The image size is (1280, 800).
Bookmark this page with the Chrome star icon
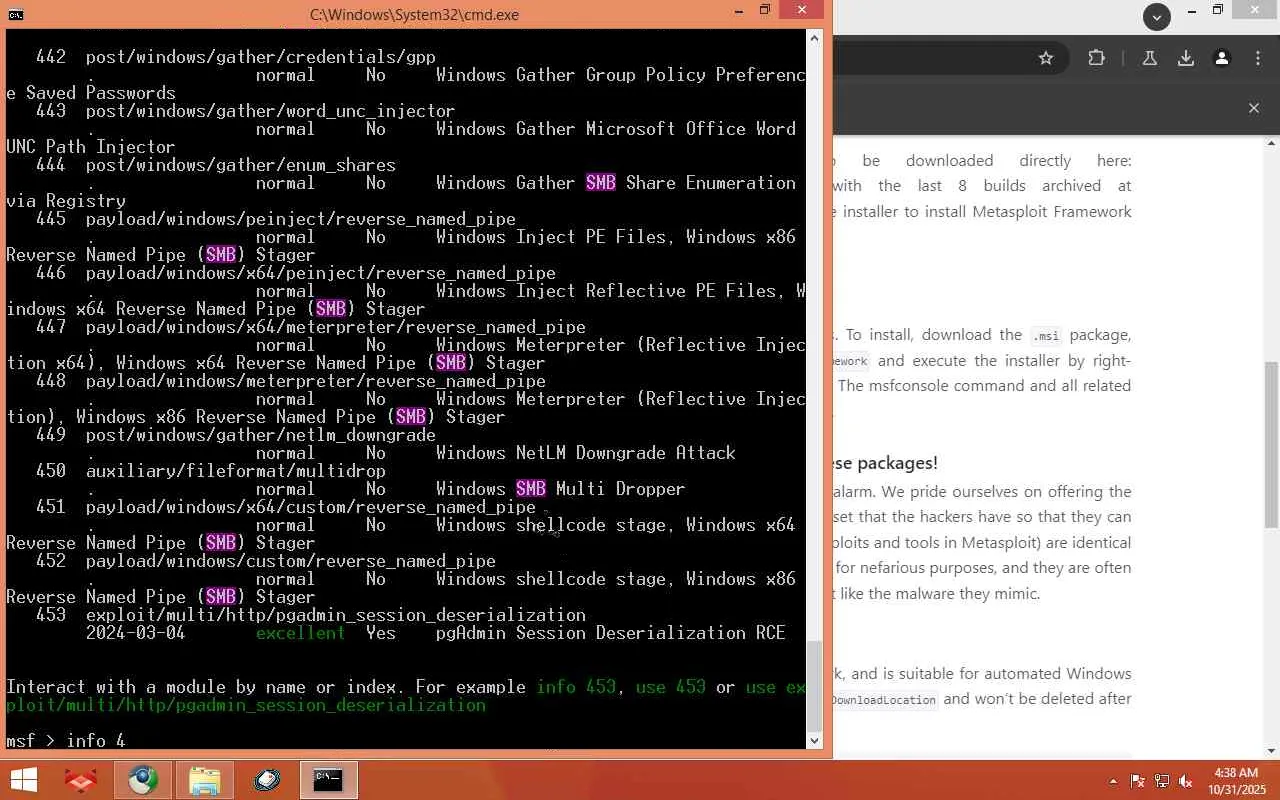(x=1046, y=58)
